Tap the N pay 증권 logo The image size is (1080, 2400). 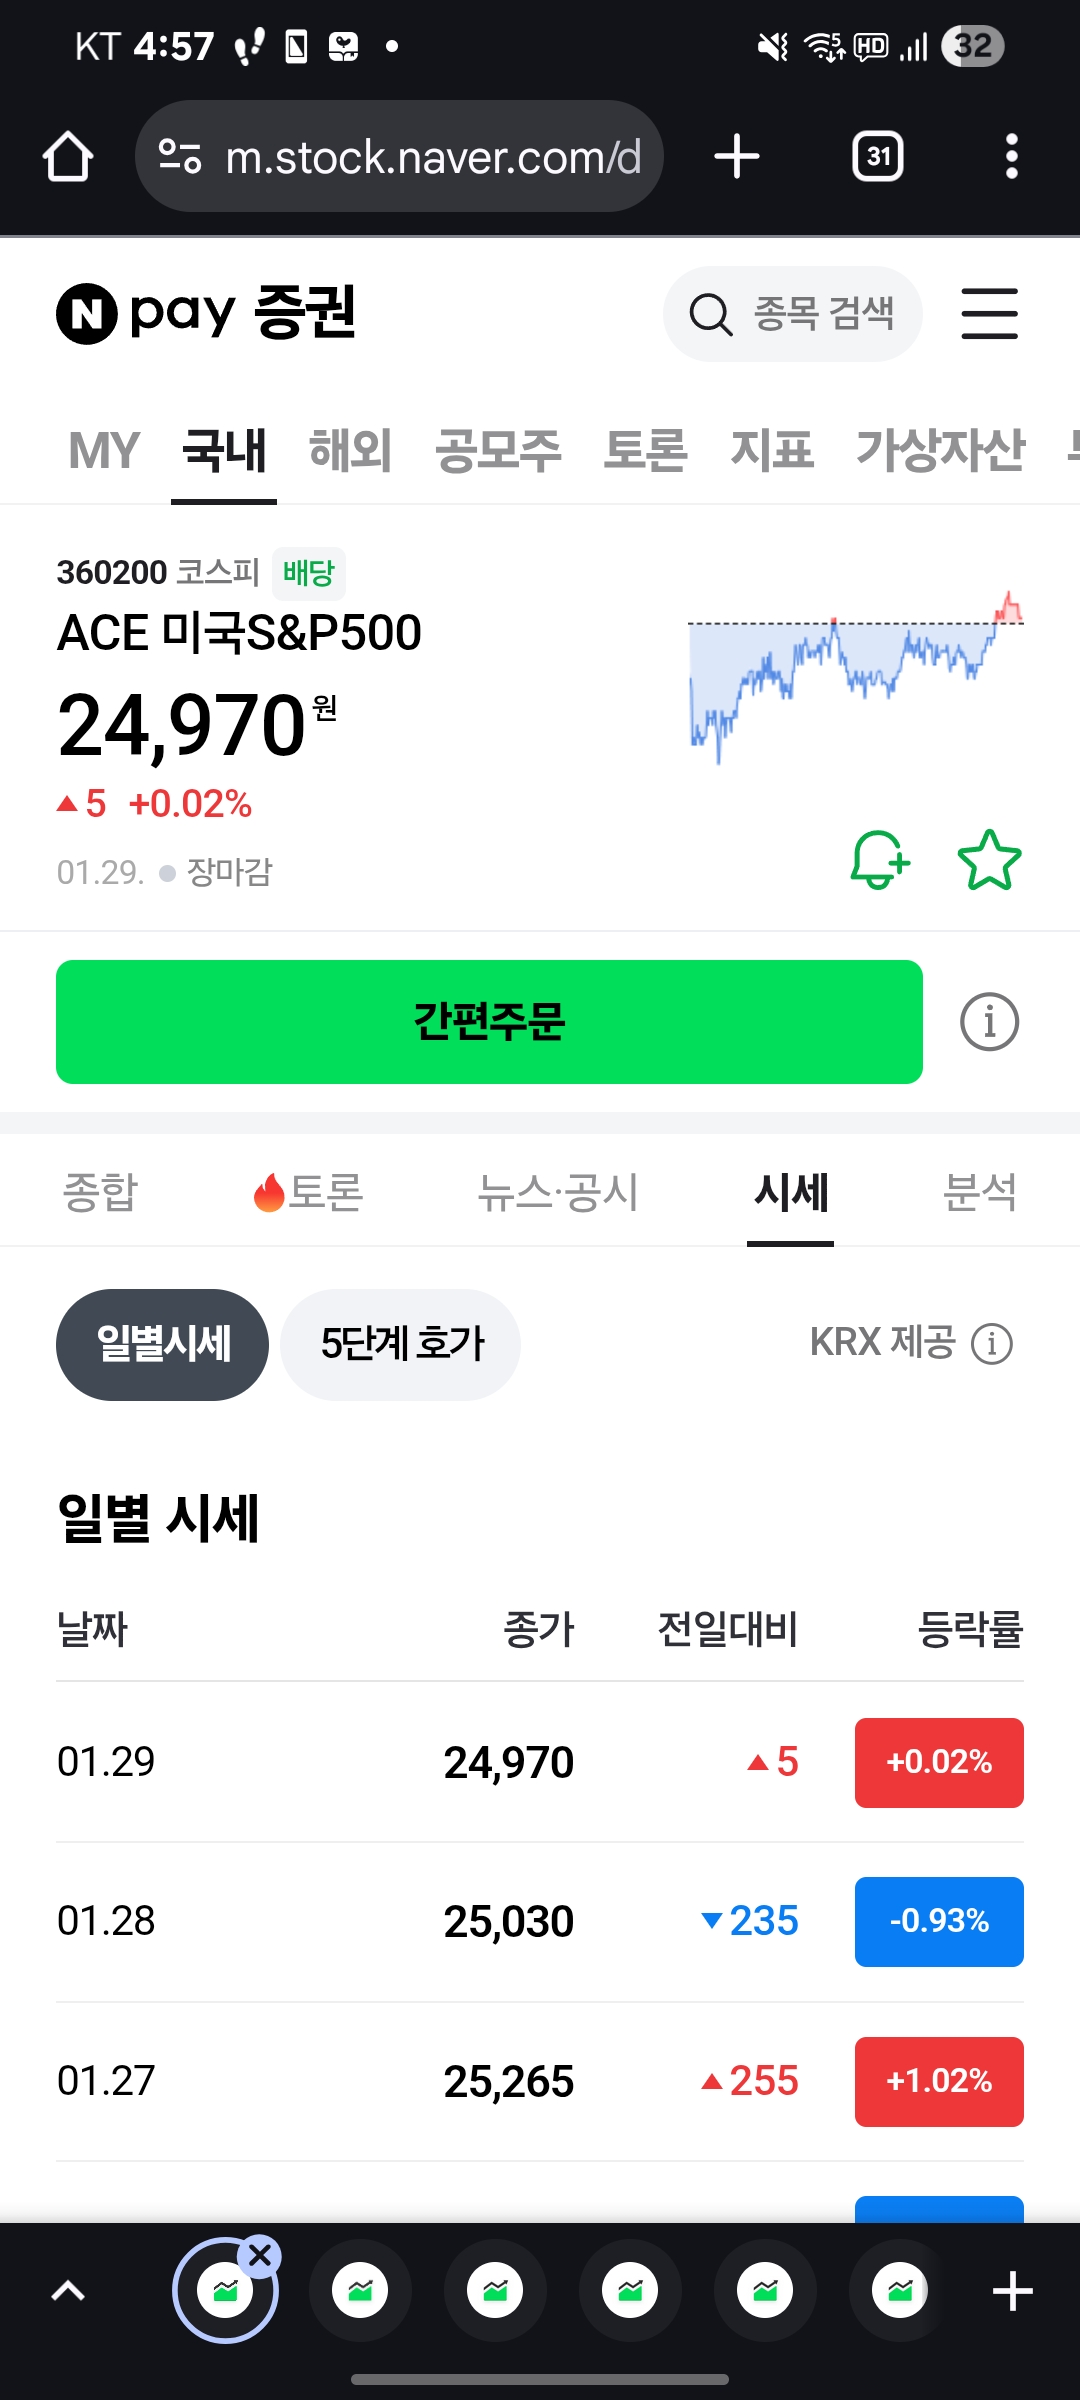point(206,313)
